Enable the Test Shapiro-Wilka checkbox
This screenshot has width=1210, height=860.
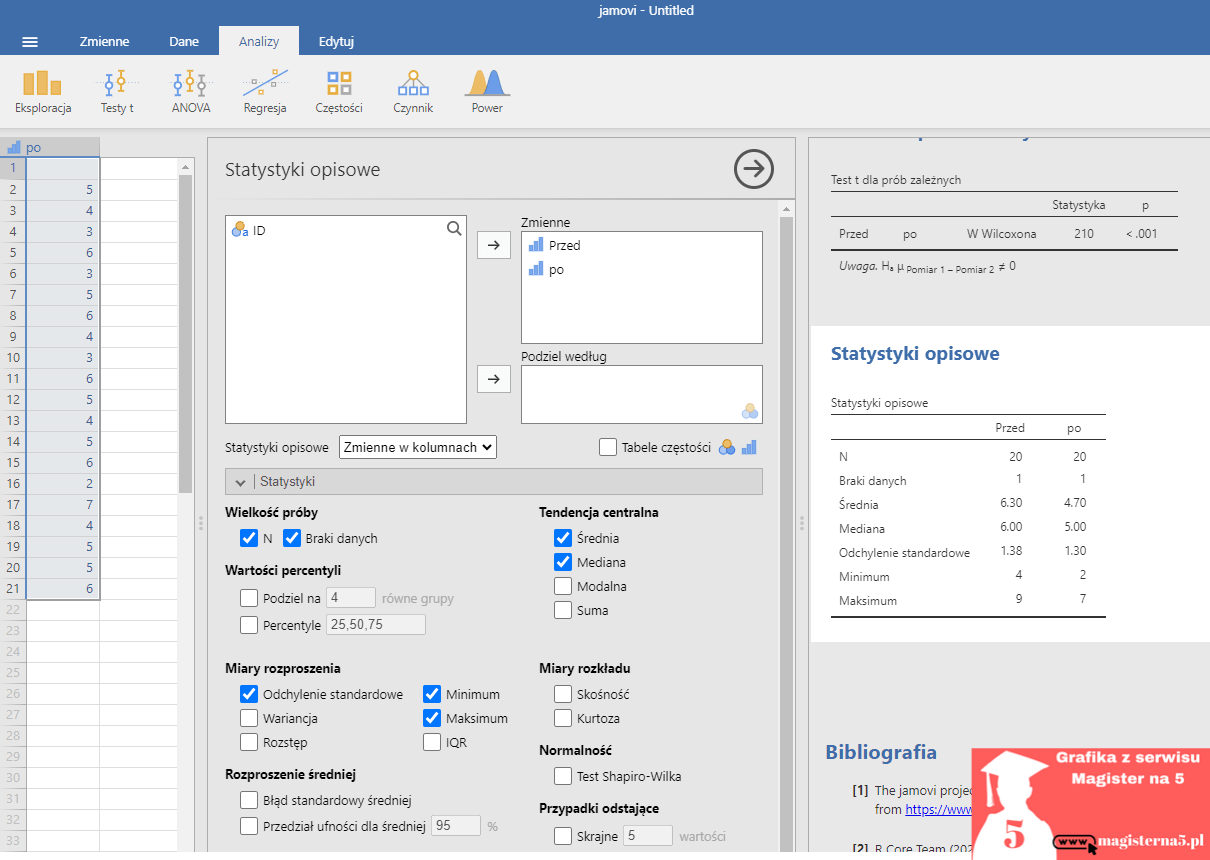point(563,776)
